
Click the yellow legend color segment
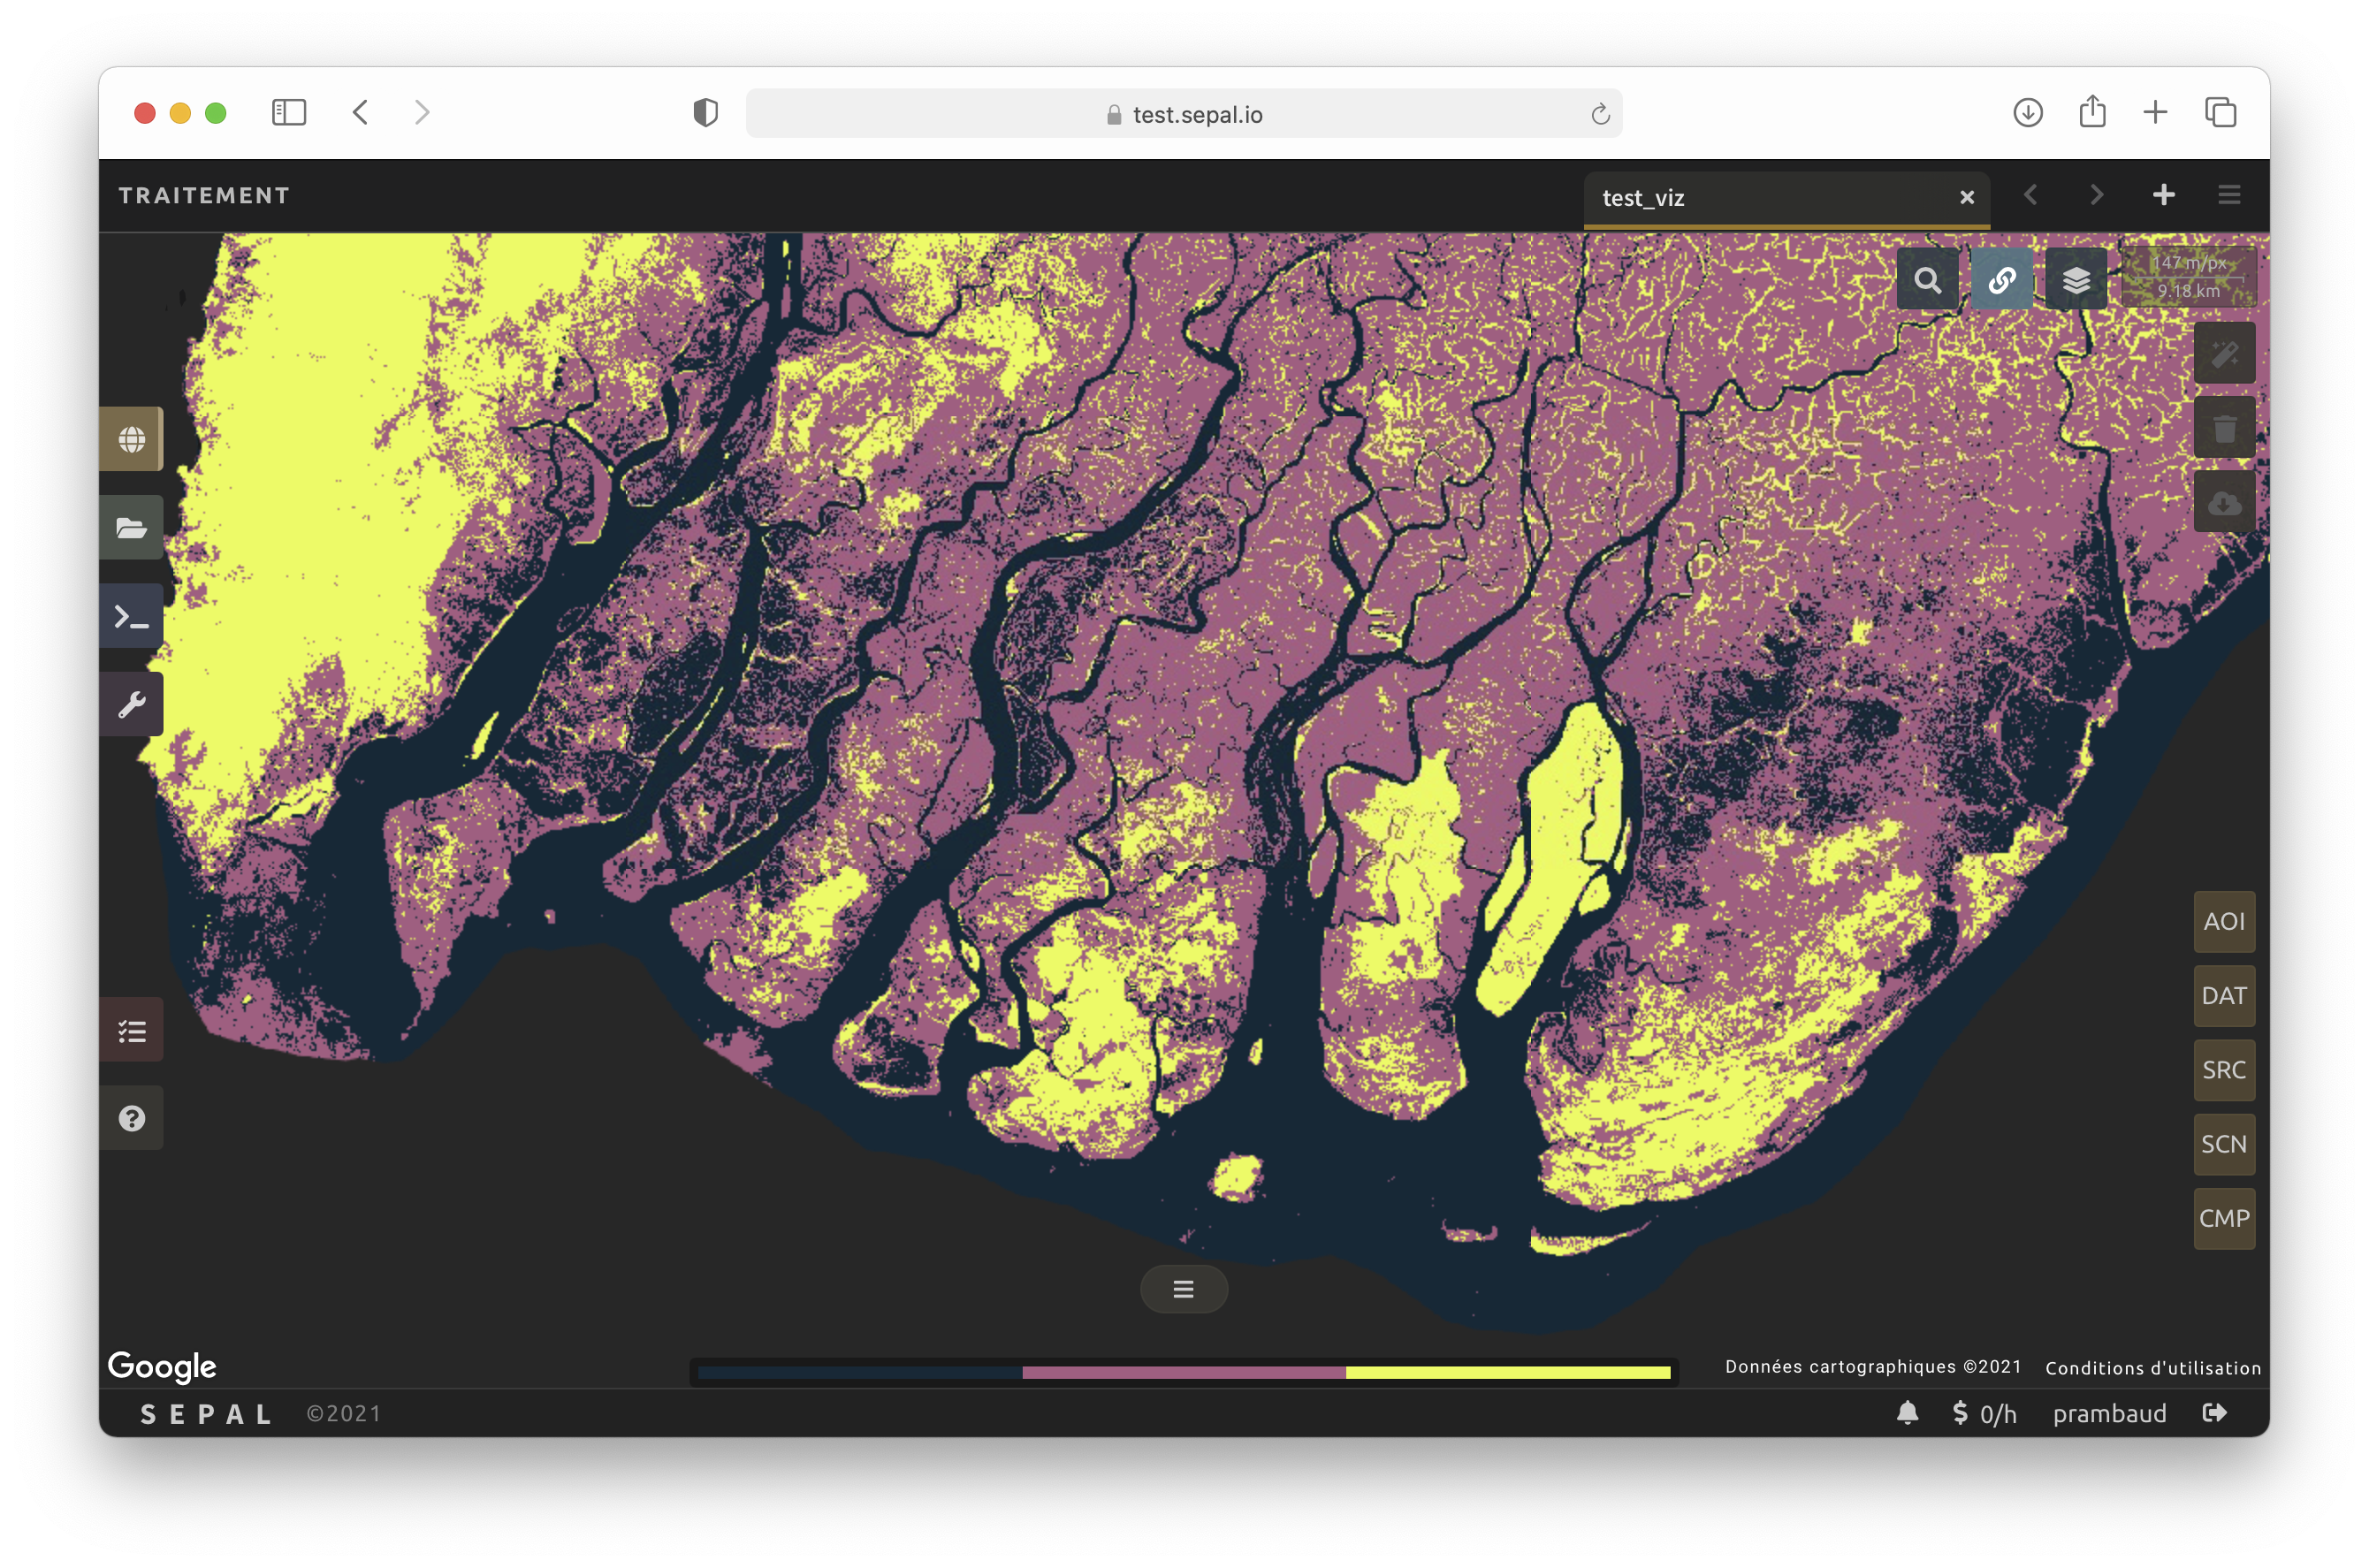(1508, 1373)
